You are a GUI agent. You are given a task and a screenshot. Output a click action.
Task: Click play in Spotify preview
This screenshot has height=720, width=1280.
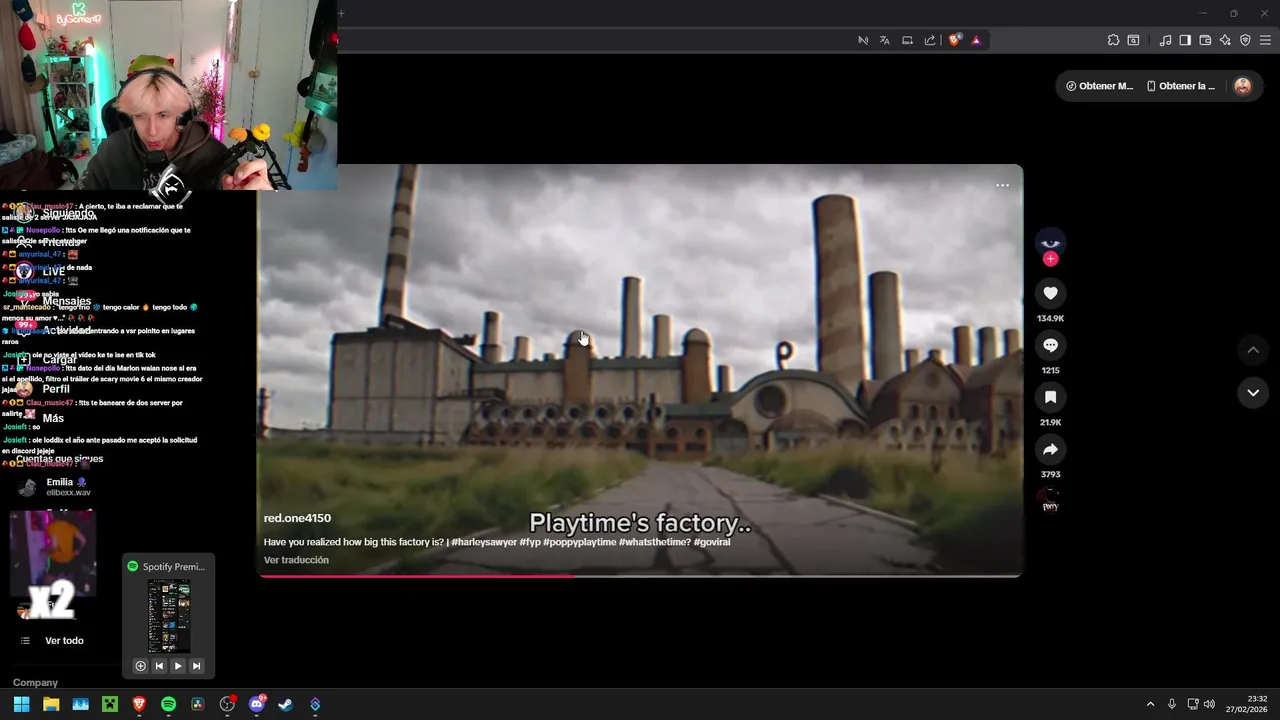click(178, 666)
